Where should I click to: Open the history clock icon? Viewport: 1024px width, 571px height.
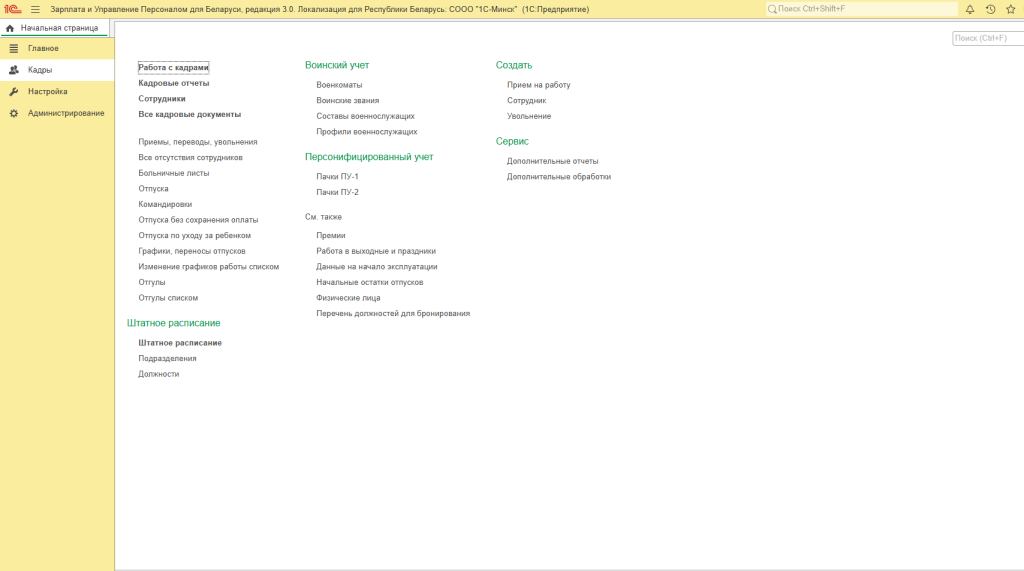click(990, 9)
